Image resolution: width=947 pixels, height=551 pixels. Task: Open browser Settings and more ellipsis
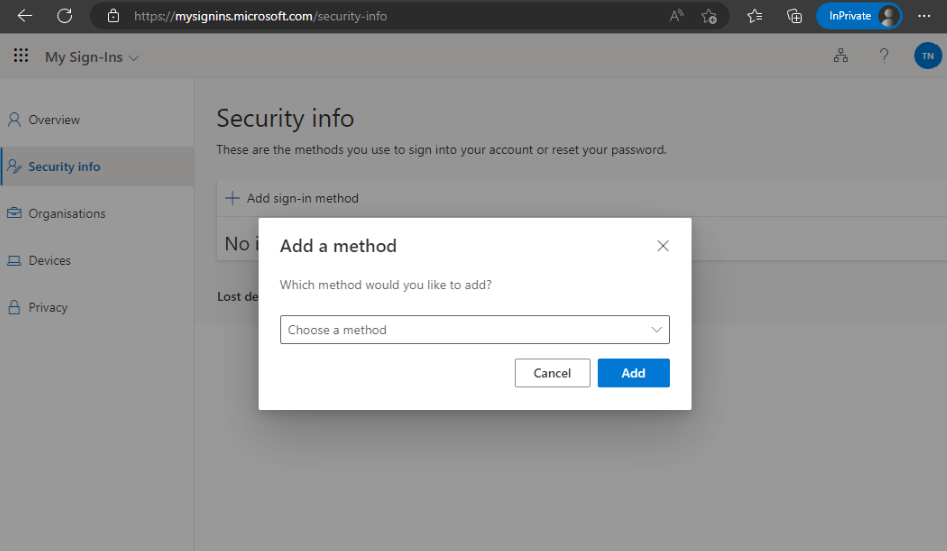924,16
